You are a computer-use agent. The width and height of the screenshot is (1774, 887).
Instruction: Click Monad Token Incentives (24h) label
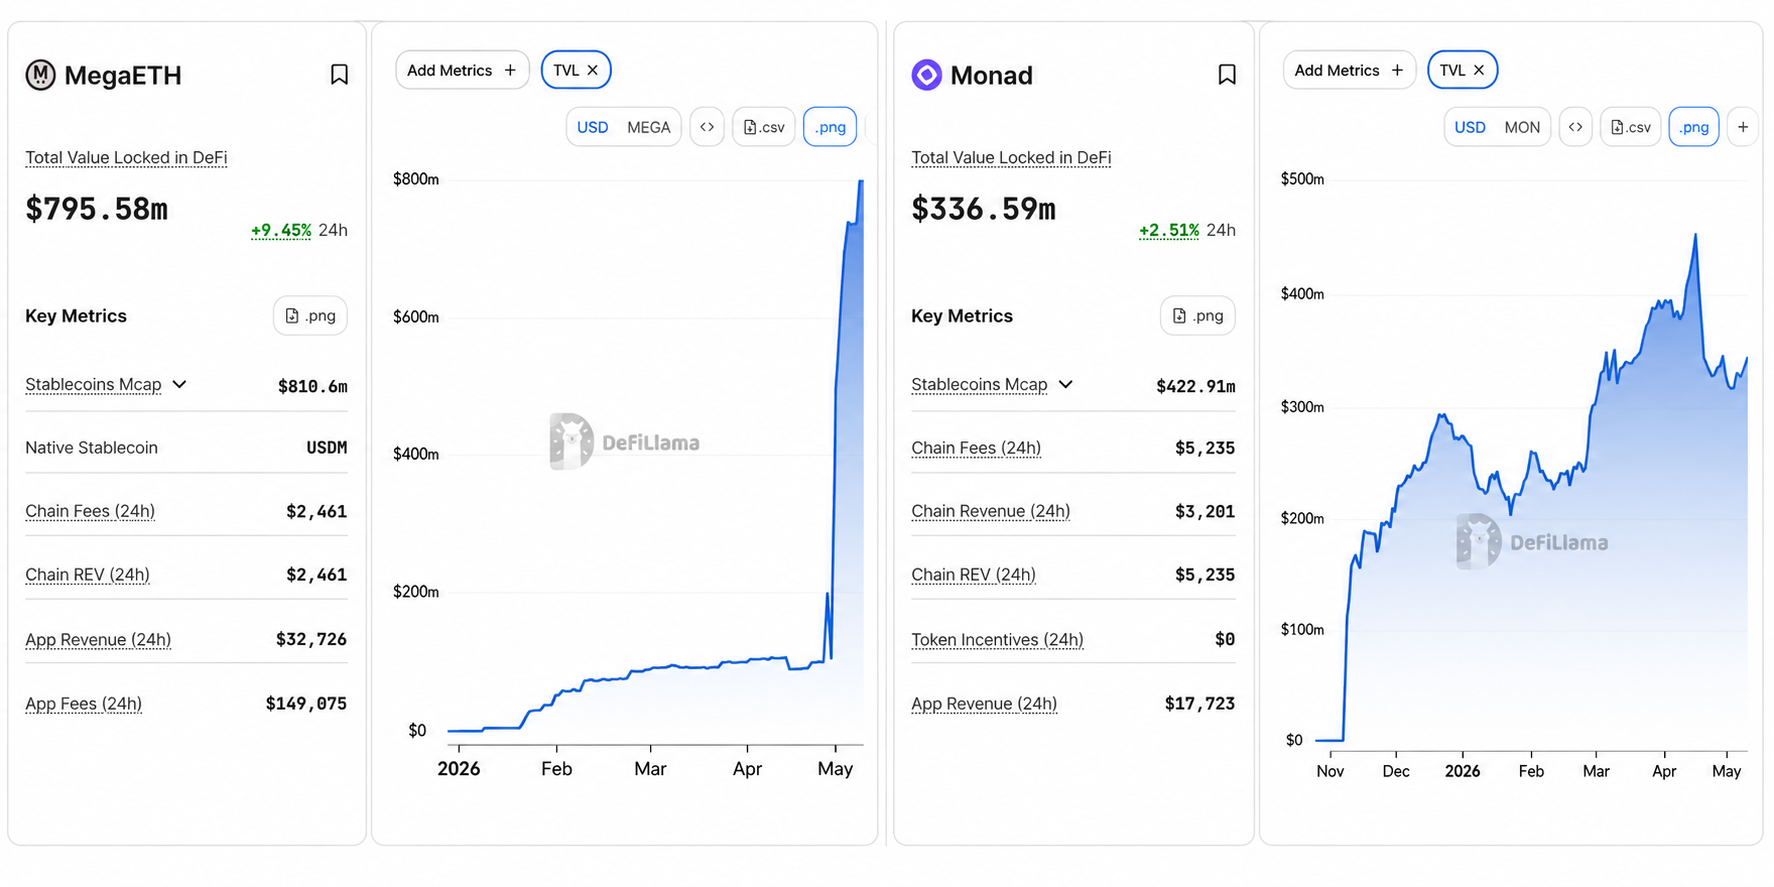coord(997,640)
